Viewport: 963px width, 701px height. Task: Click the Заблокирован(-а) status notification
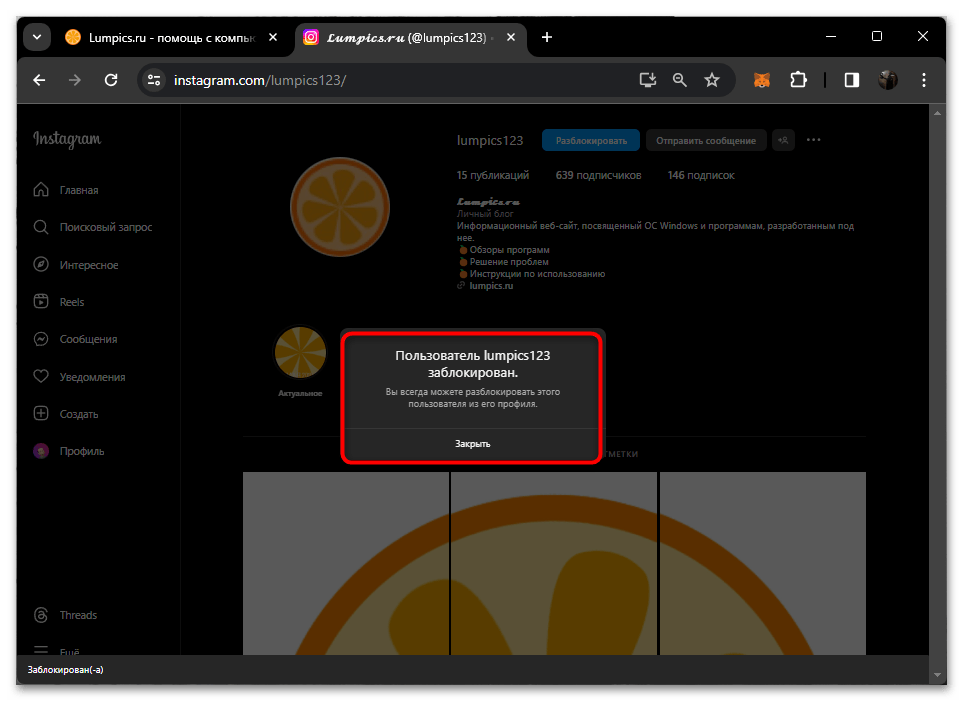click(66, 670)
